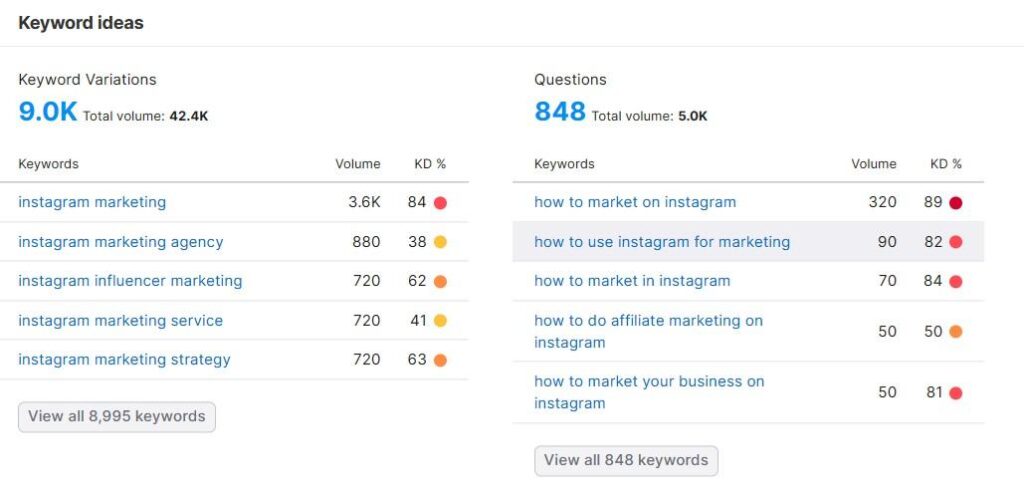Click orange KD dot for affiliate marketing question
Image resolution: width=1024 pixels, height=495 pixels.
[956, 332]
